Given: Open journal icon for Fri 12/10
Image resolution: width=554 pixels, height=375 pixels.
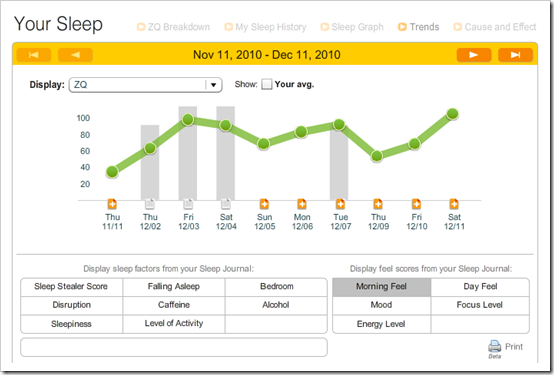Looking at the screenshot, I should click(416, 204).
